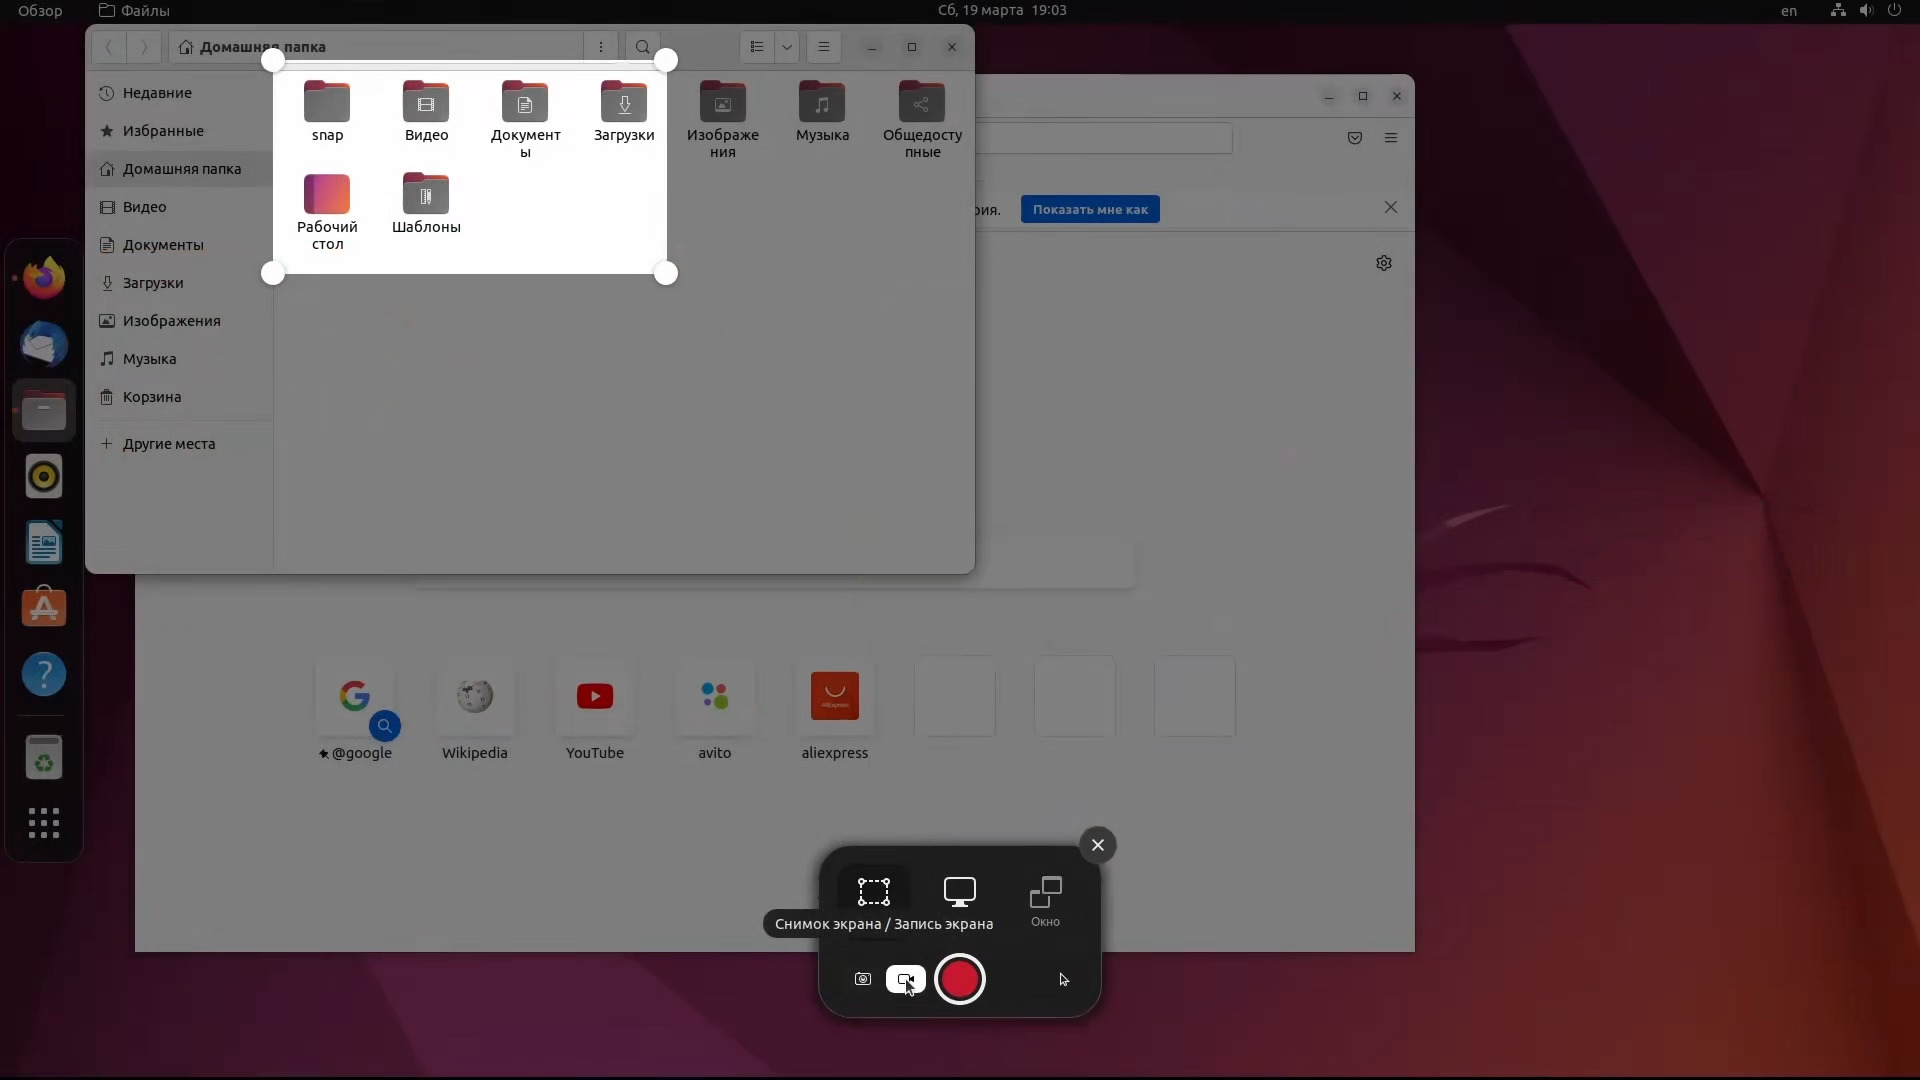Expand the view options dropdown arrow
The height and width of the screenshot is (1080, 1920).
(x=787, y=47)
